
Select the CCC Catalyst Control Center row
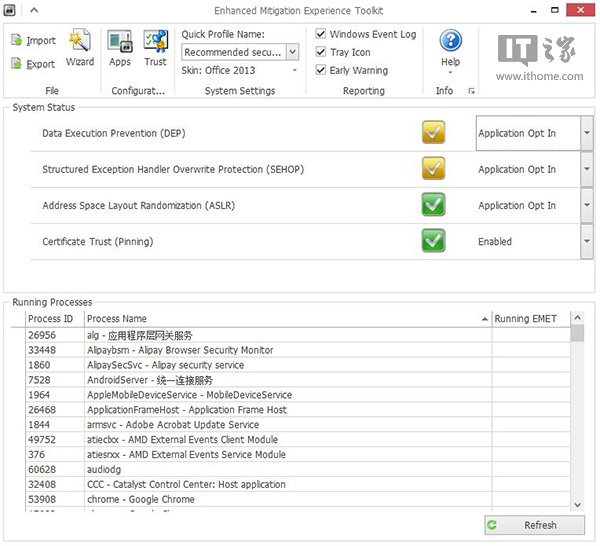click(x=298, y=484)
